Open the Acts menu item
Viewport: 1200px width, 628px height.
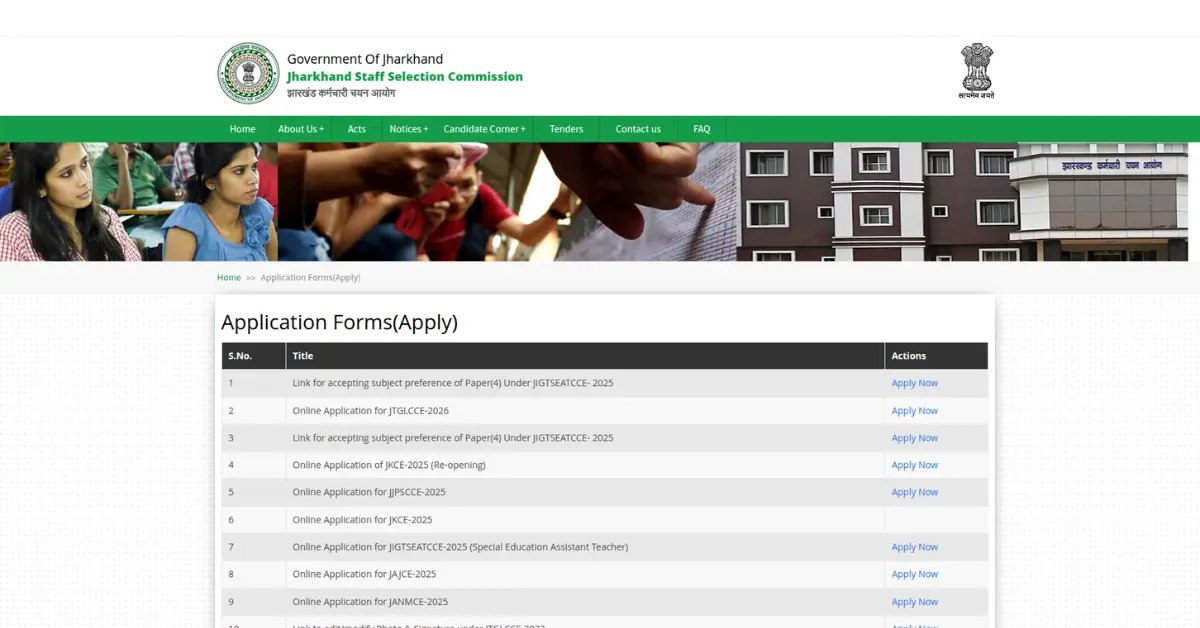(357, 129)
